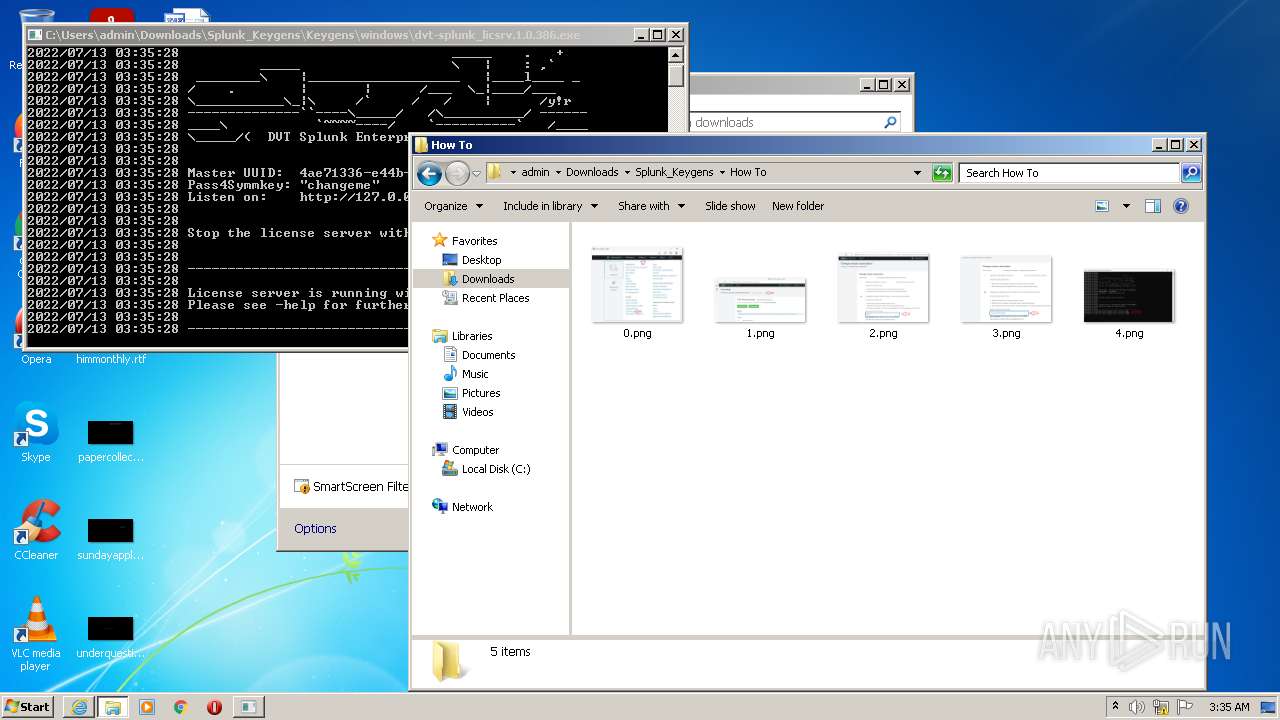
Task: Open Local Disk (C:) in navigation pane
Action: (x=496, y=469)
